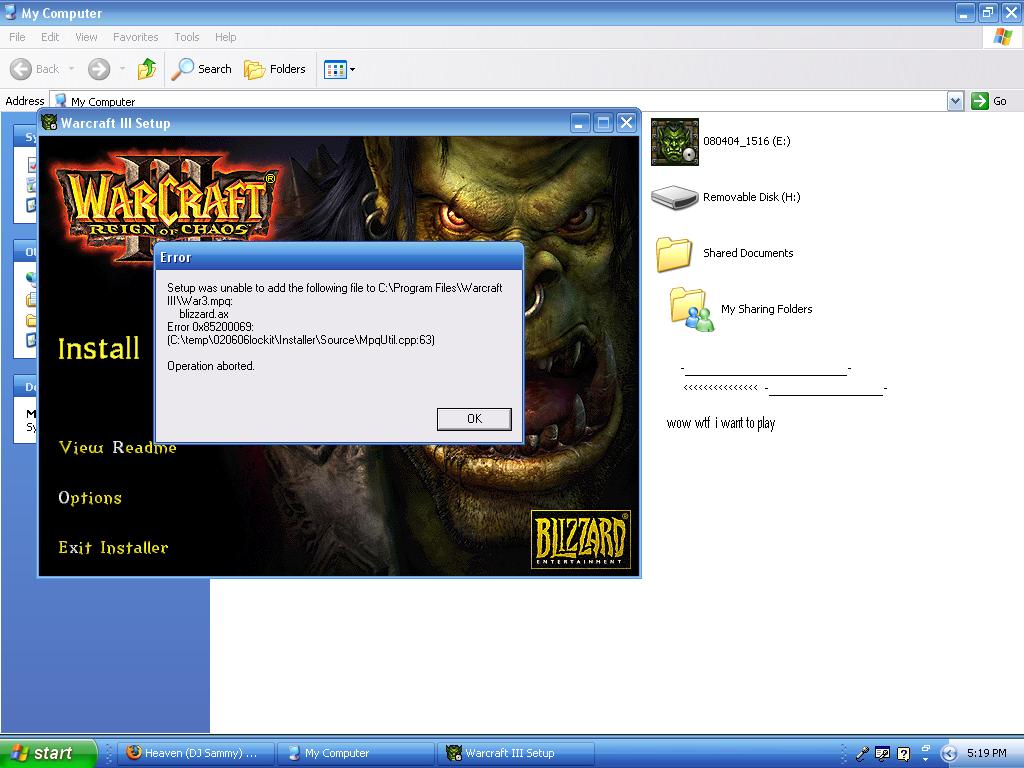Screen dimensions: 1024x768
Task: Click the Search toolbar button
Action: (x=201, y=69)
